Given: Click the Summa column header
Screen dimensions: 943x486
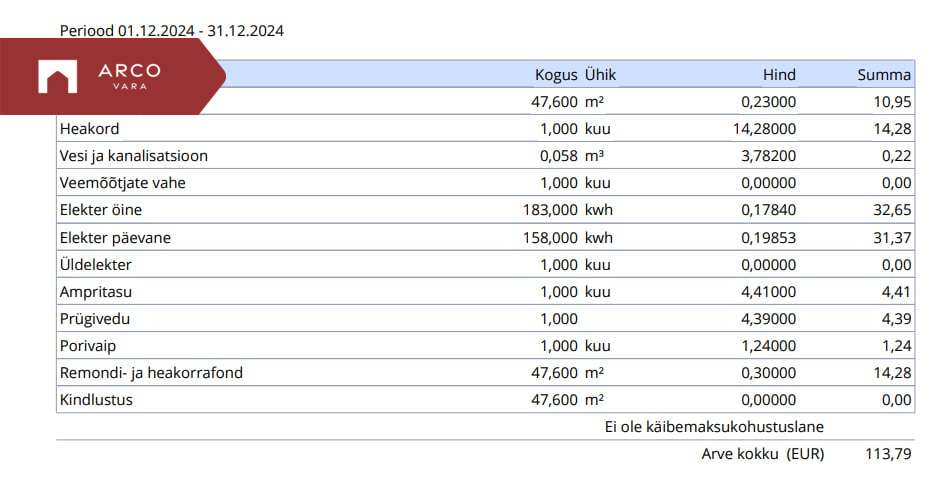Looking at the screenshot, I should (x=884, y=74).
